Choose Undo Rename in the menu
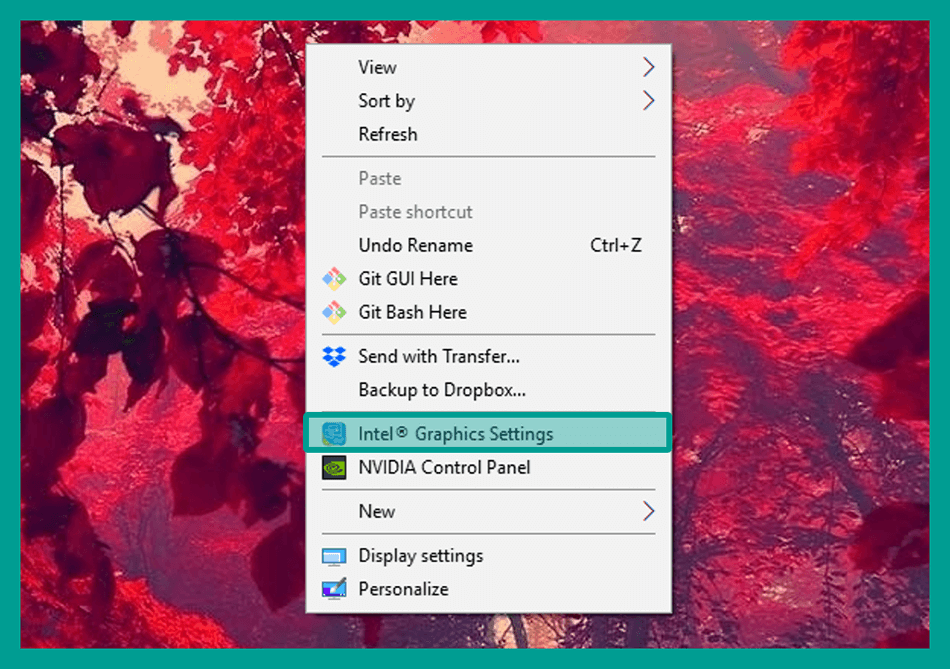950x669 pixels. (488, 245)
